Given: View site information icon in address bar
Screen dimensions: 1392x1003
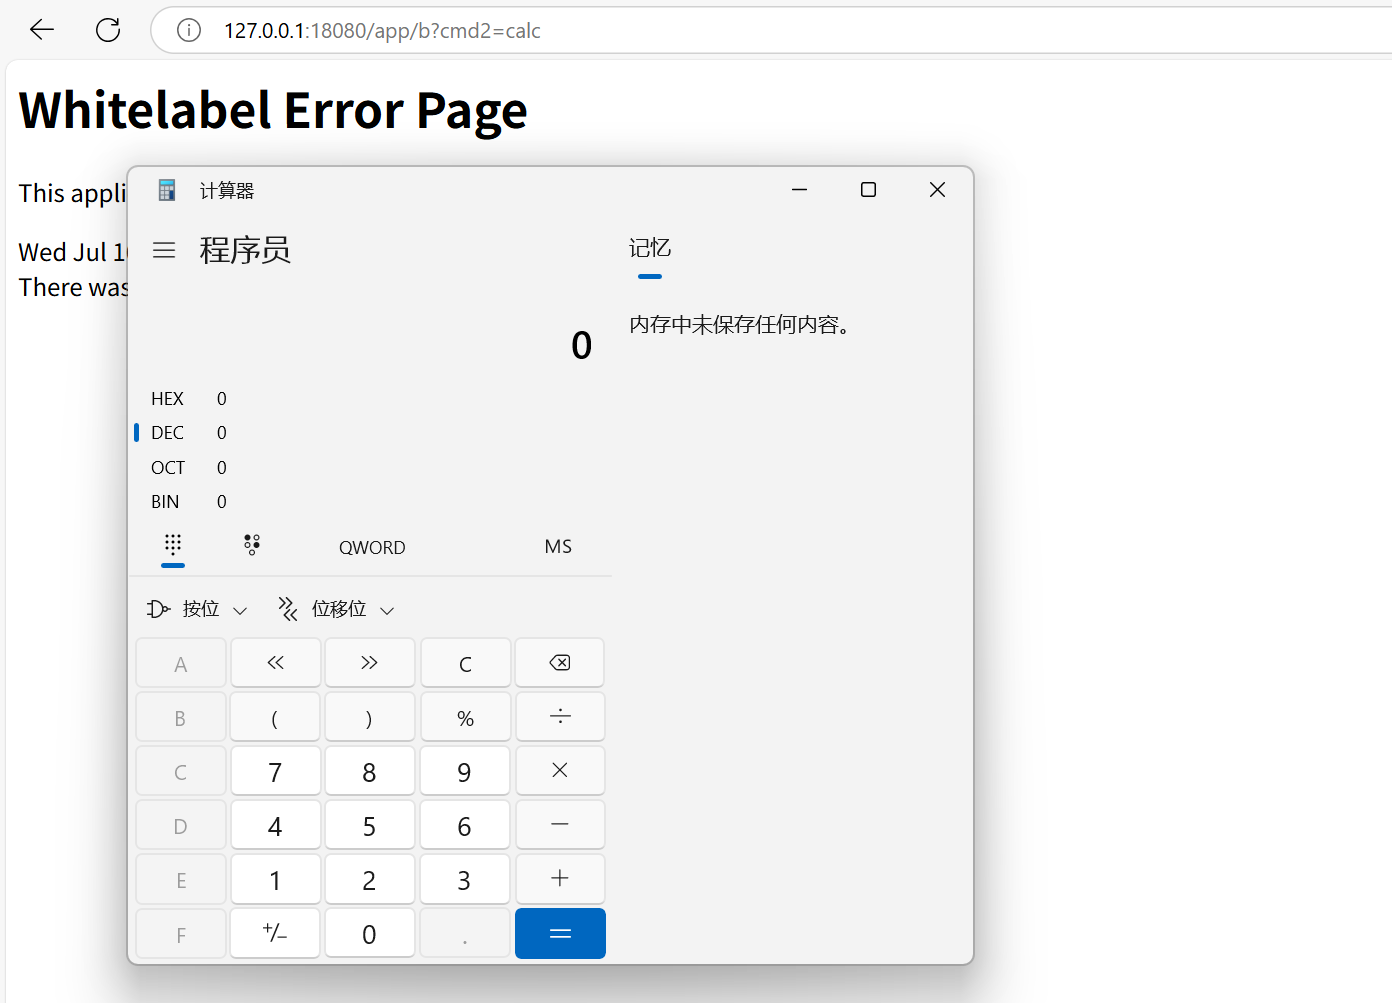Looking at the screenshot, I should [x=188, y=31].
